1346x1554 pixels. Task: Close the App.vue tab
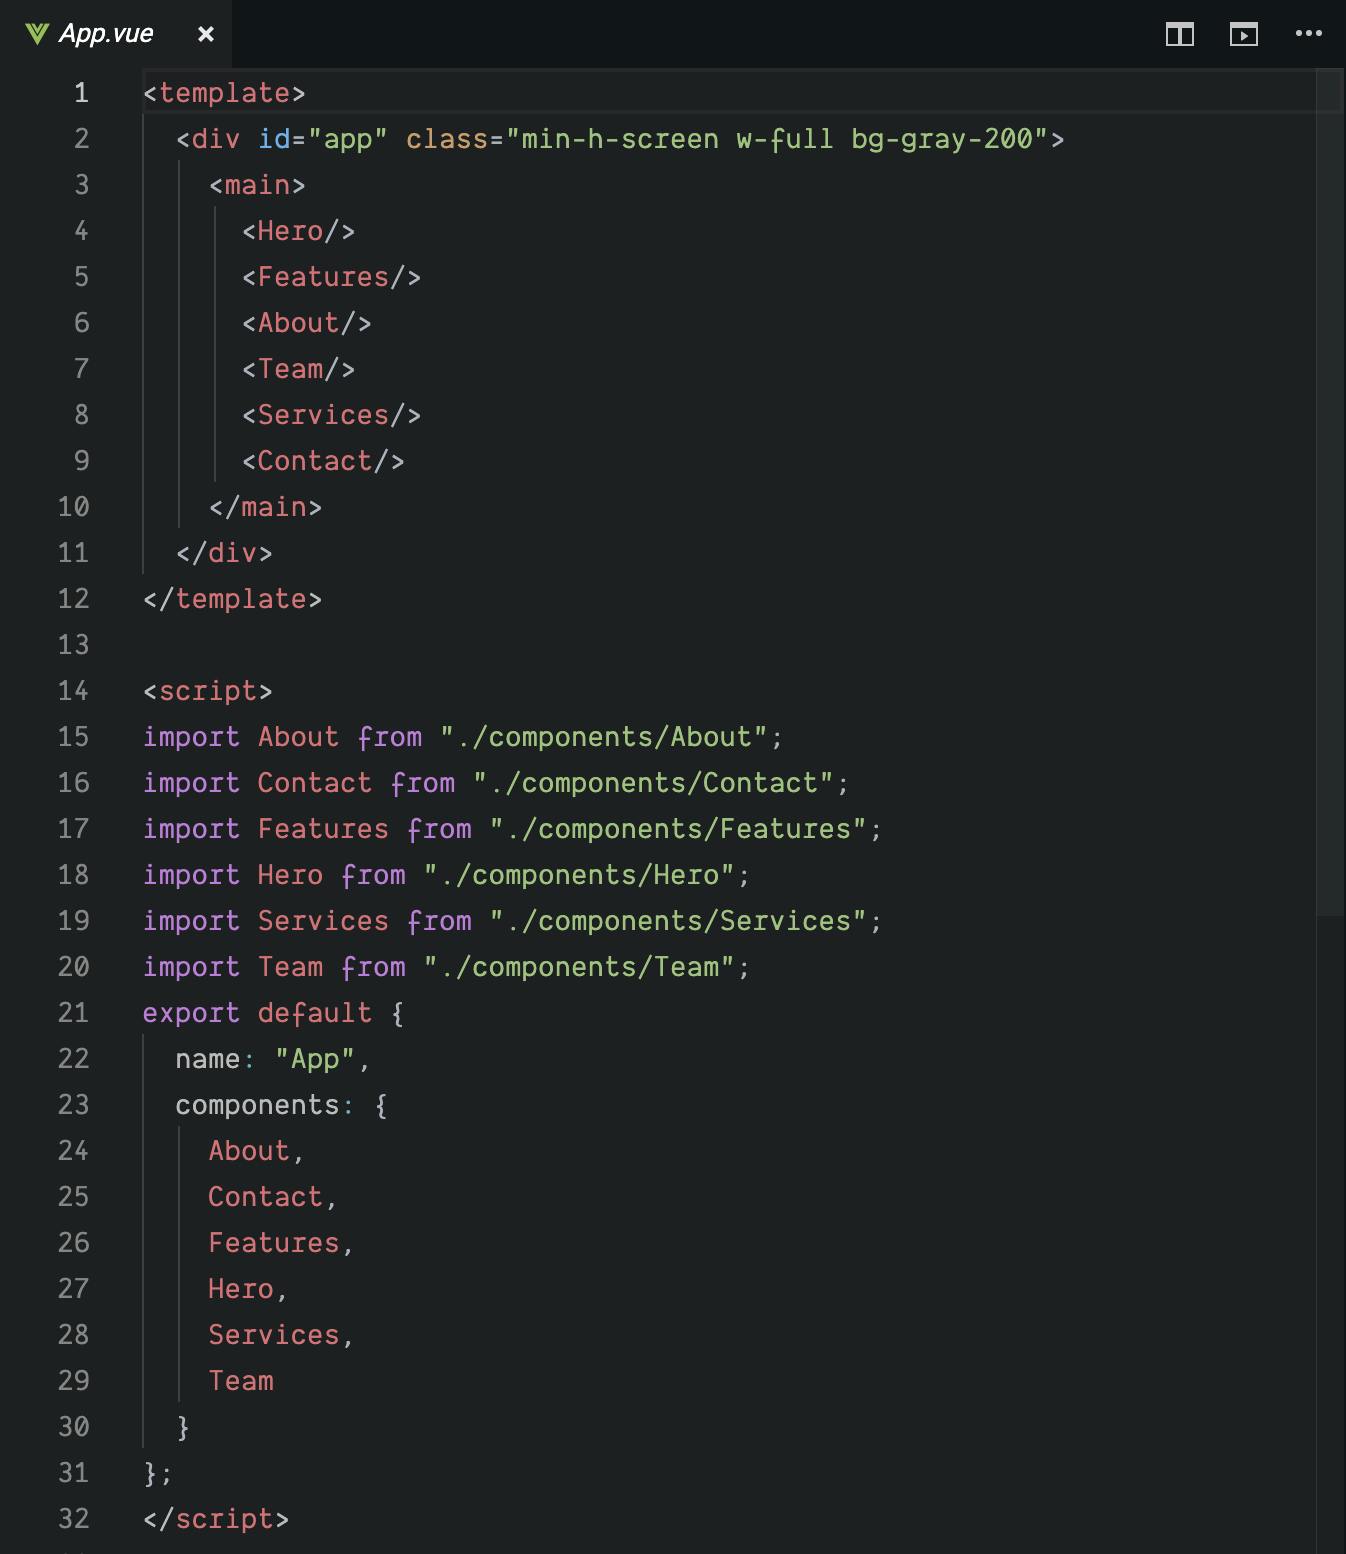click(x=206, y=34)
